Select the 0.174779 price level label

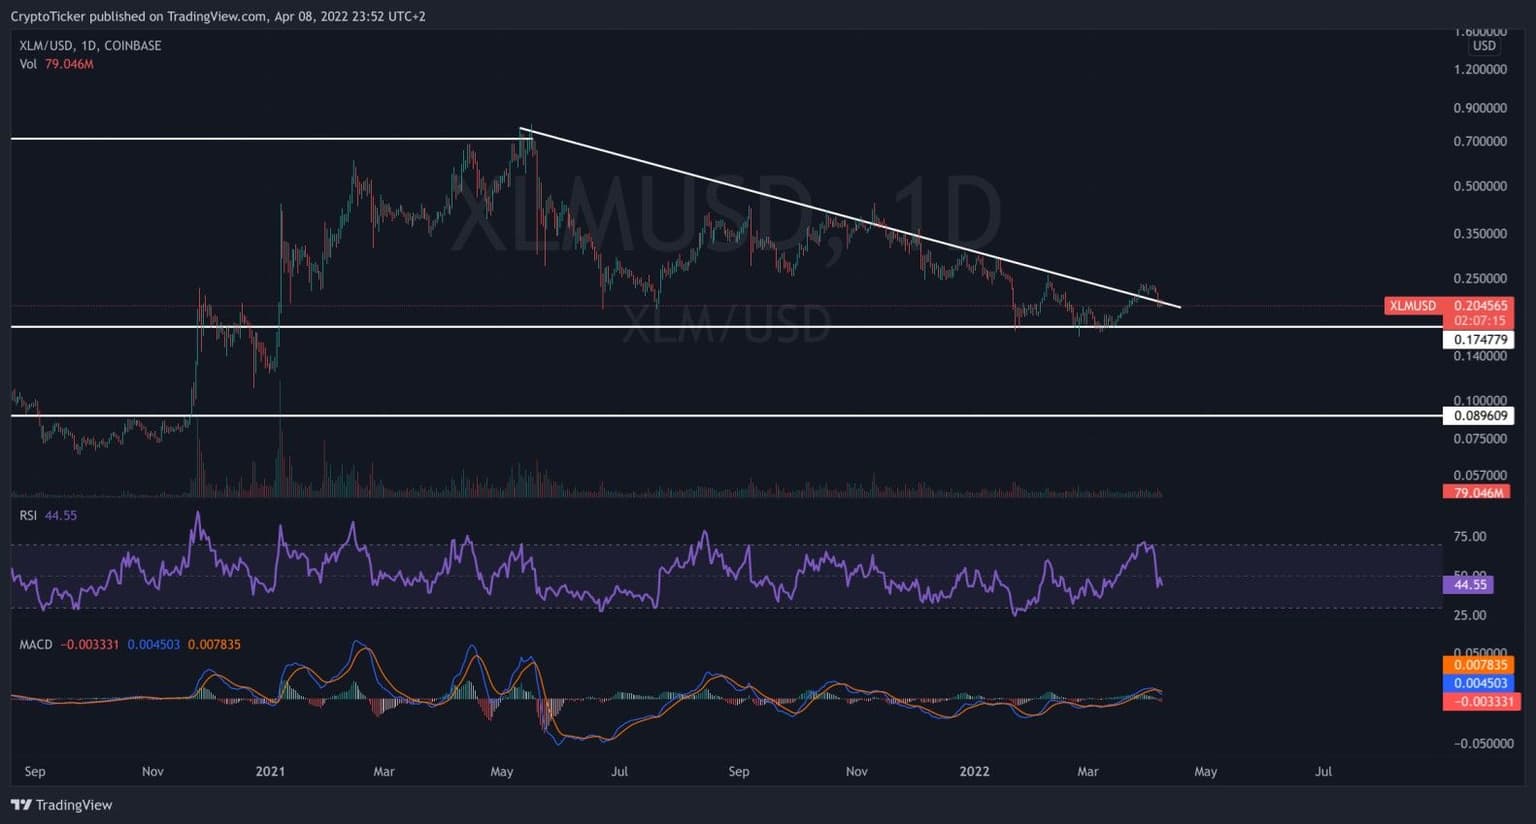1478,340
